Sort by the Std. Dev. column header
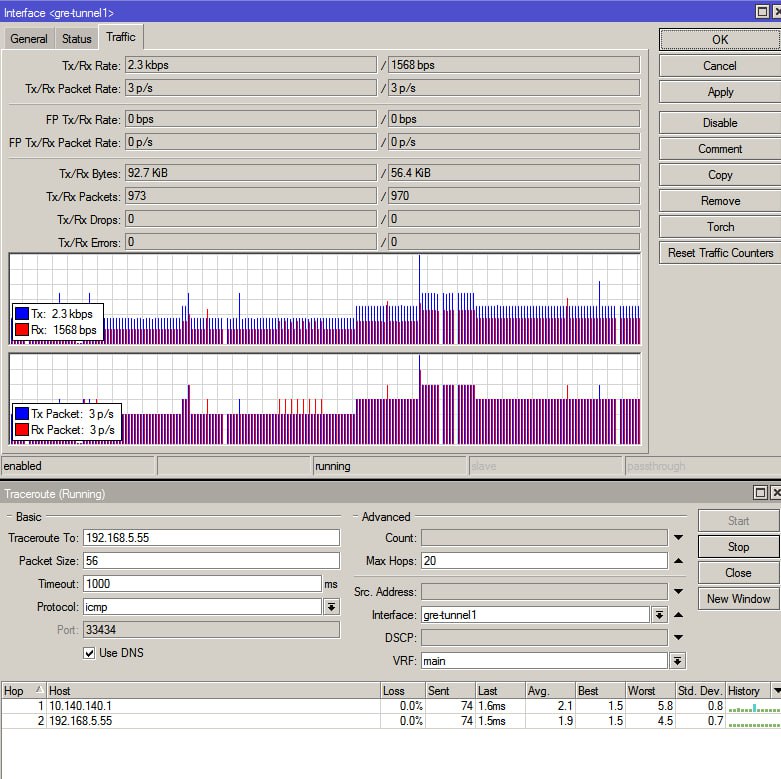 pos(700,691)
